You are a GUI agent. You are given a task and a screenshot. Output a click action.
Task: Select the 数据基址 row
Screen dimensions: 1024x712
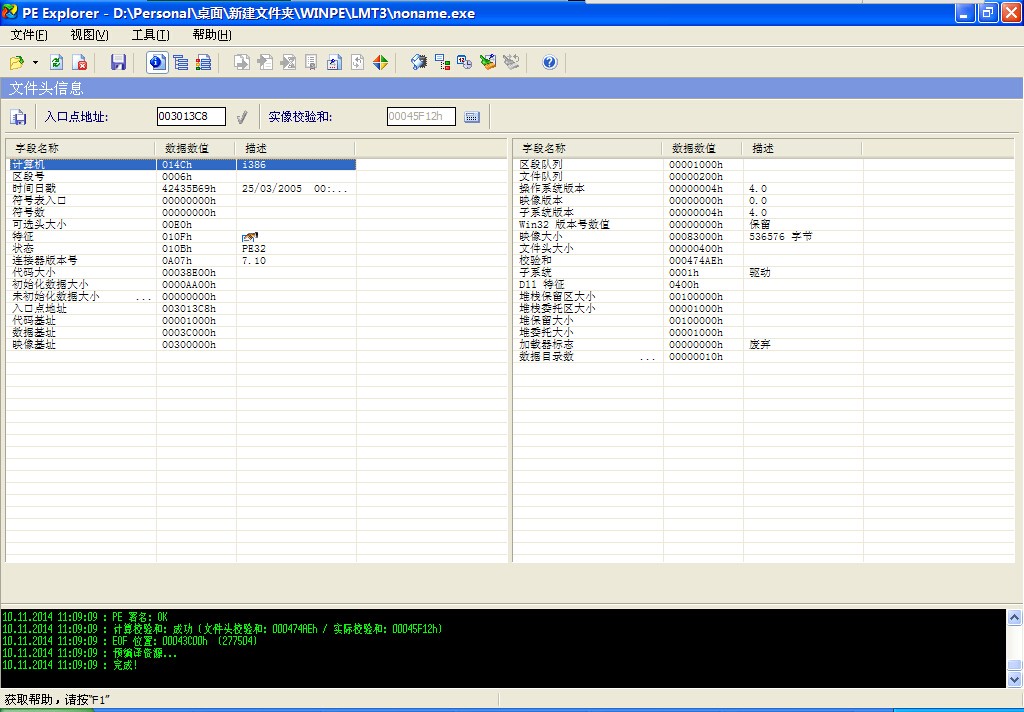[x=182, y=332]
